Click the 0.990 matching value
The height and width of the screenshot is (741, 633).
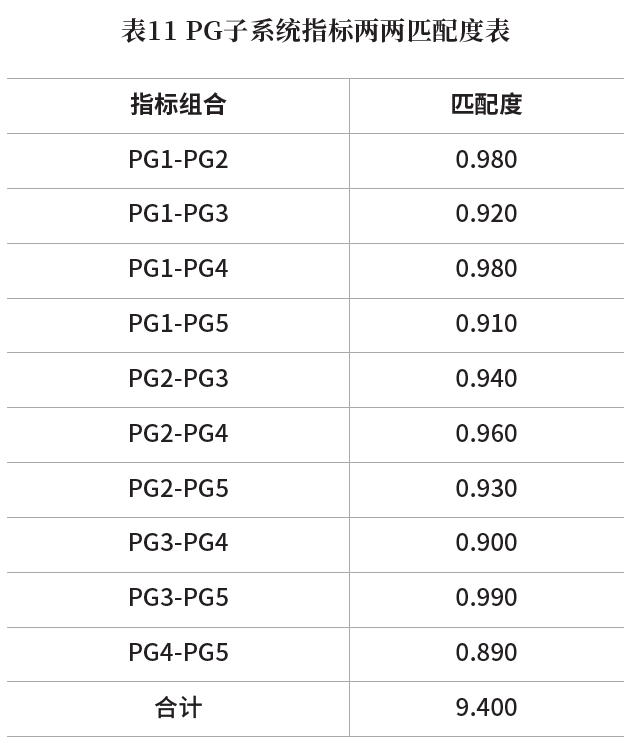(x=486, y=598)
